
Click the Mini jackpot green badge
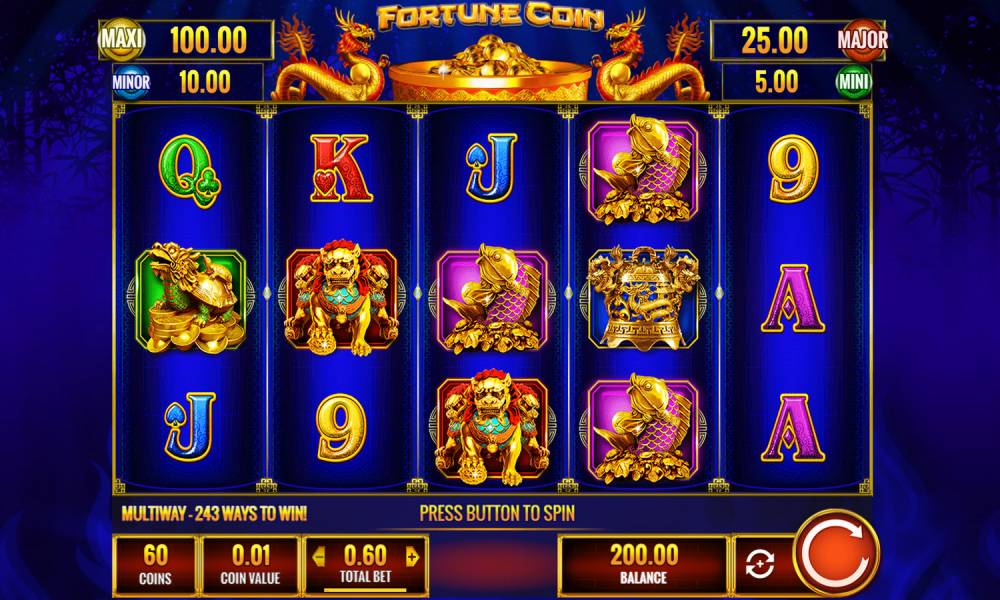[x=854, y=82]
